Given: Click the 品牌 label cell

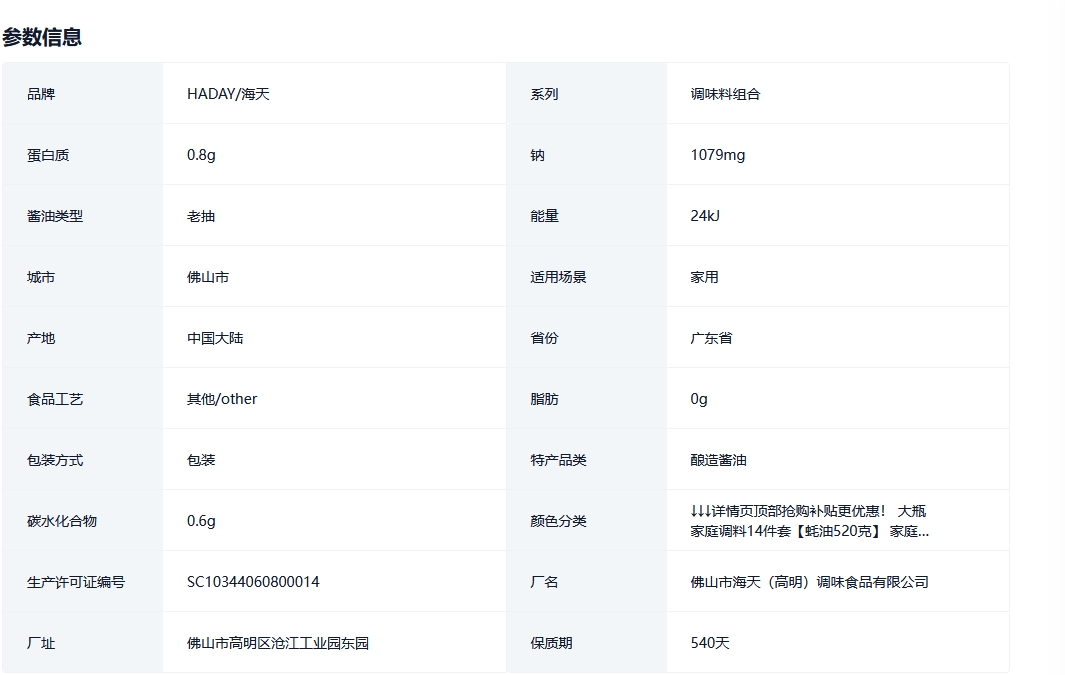Looking at the screenshot, I should (x=82, y=94).
